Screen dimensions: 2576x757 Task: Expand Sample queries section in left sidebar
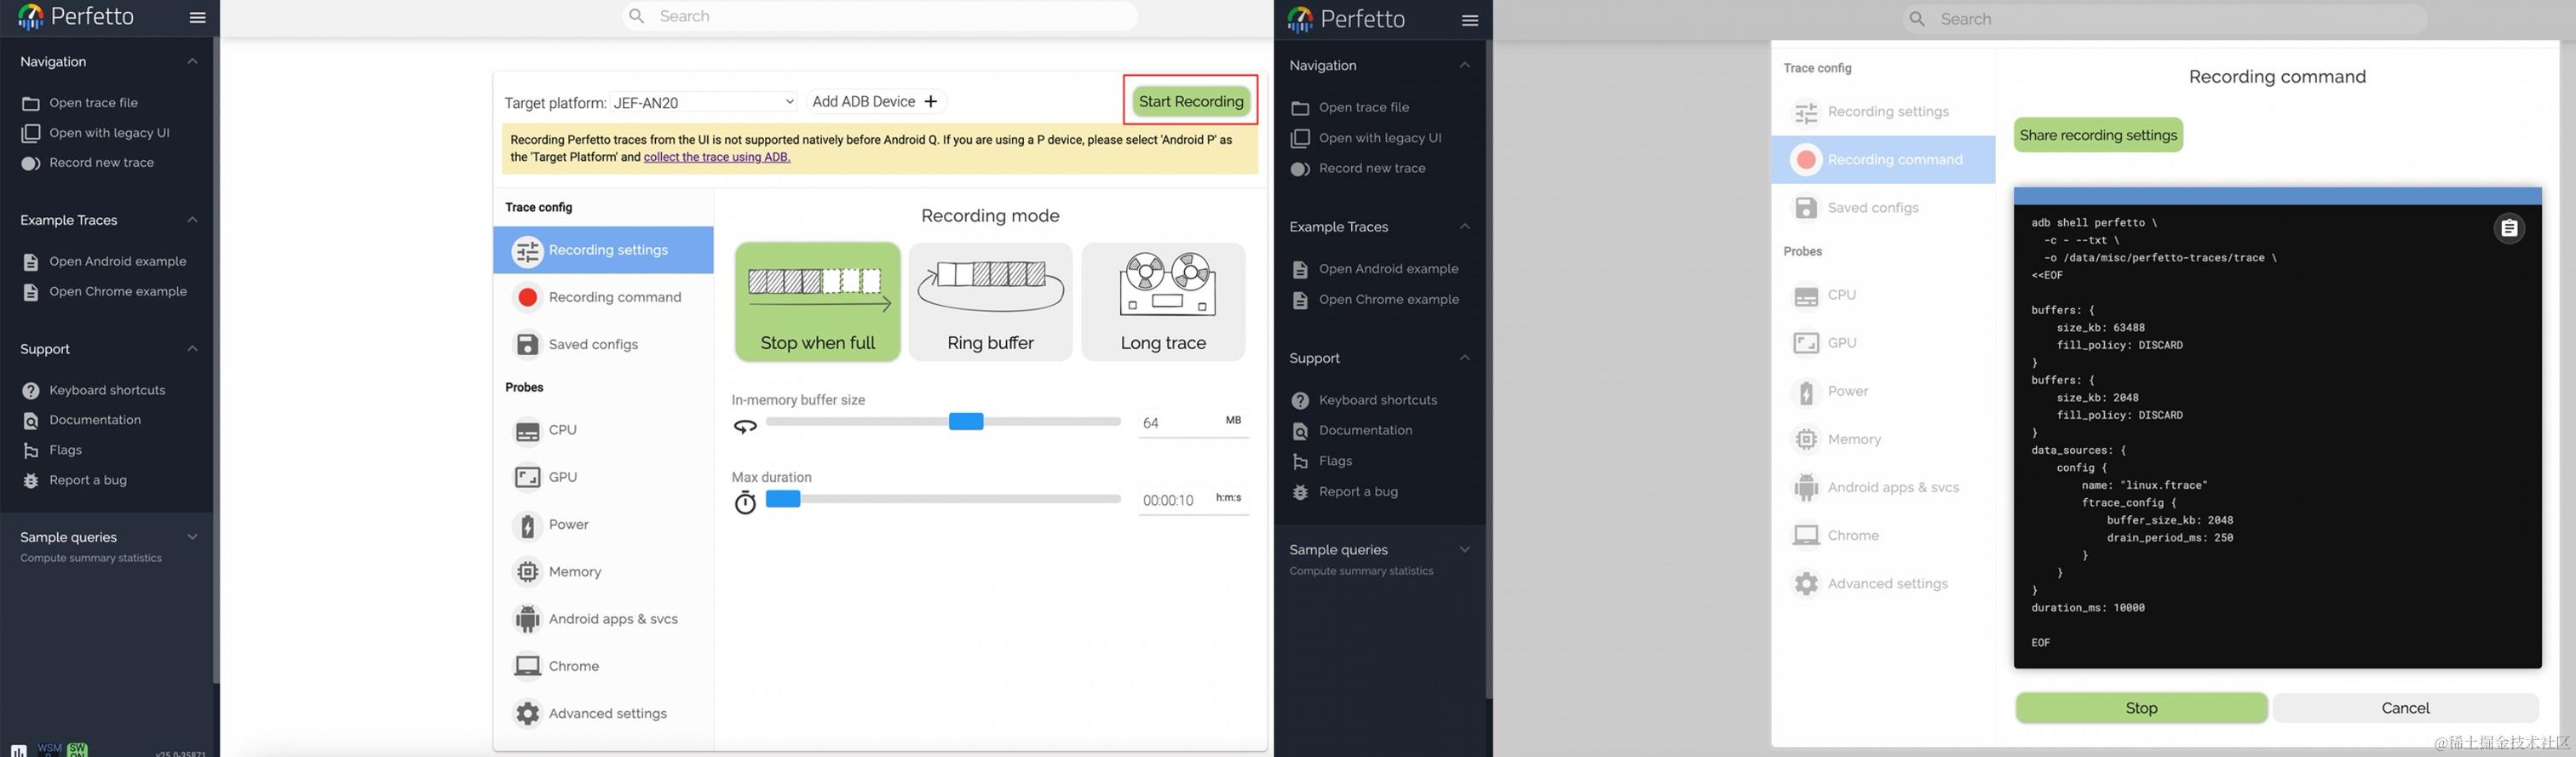point(192,537)
